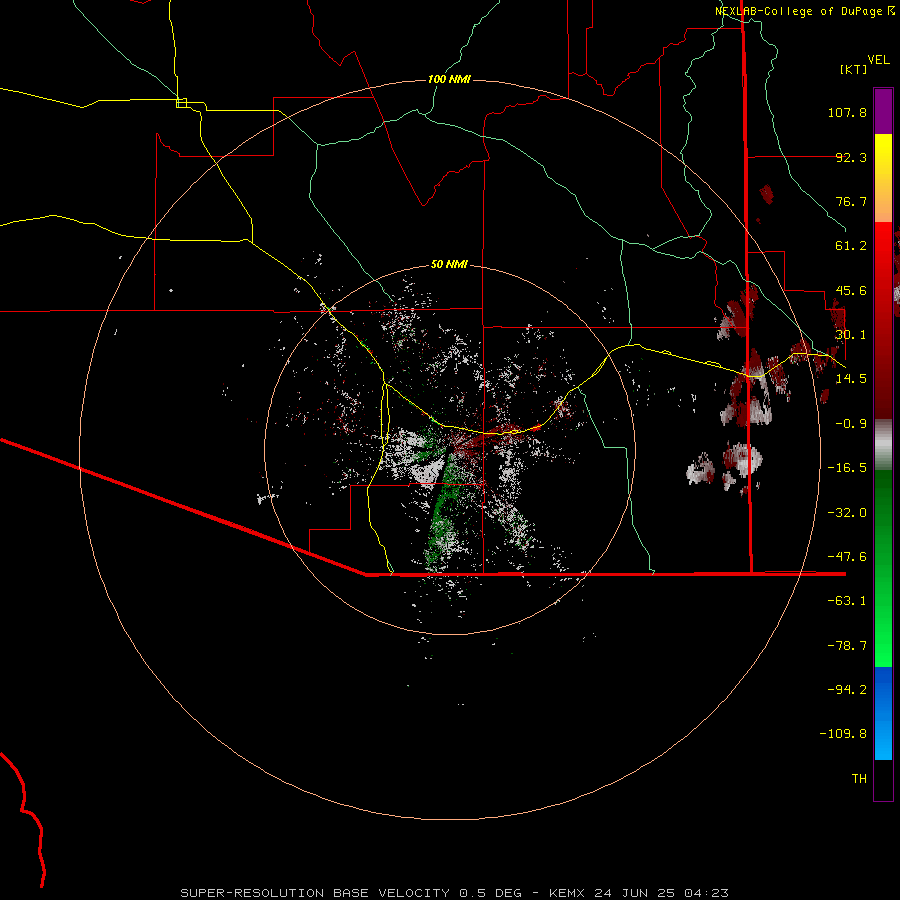Click the [KT] units label
This screenshot has height=900, width=900.
854,69
